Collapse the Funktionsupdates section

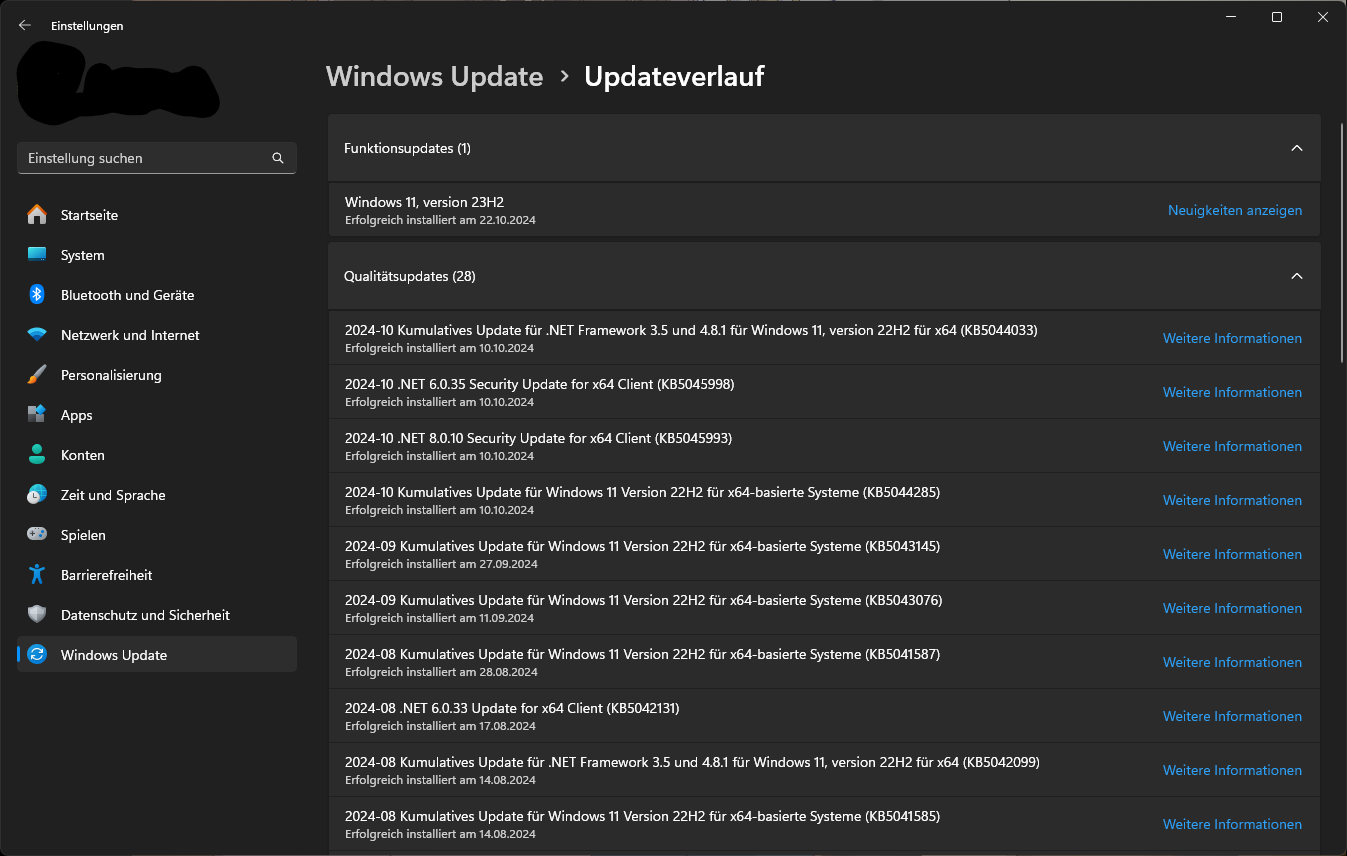(1297, 147)
